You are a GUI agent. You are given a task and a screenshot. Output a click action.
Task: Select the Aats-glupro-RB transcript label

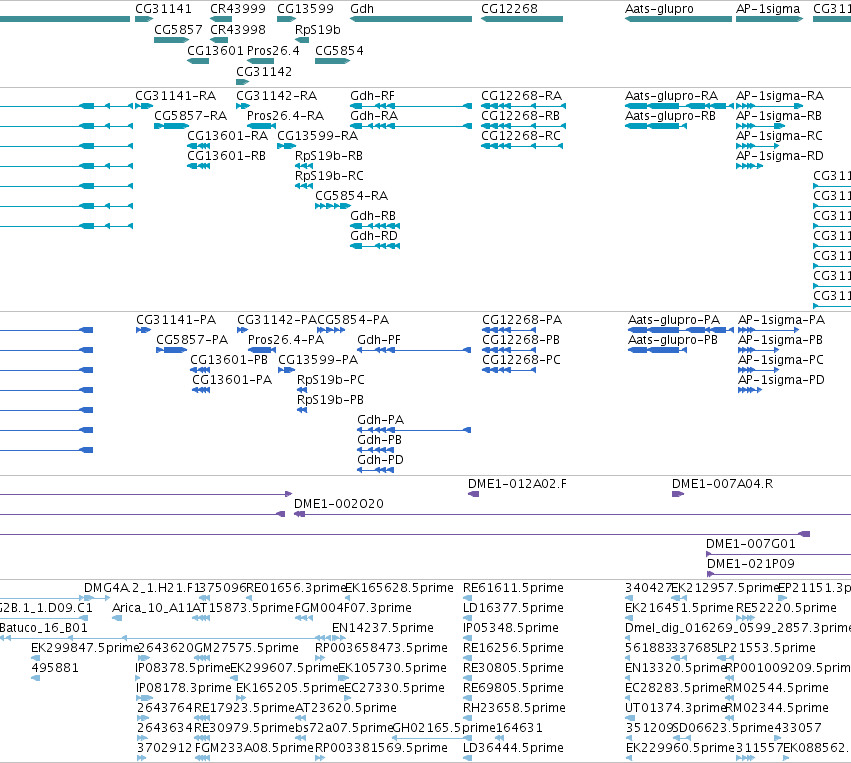[670, 116]
